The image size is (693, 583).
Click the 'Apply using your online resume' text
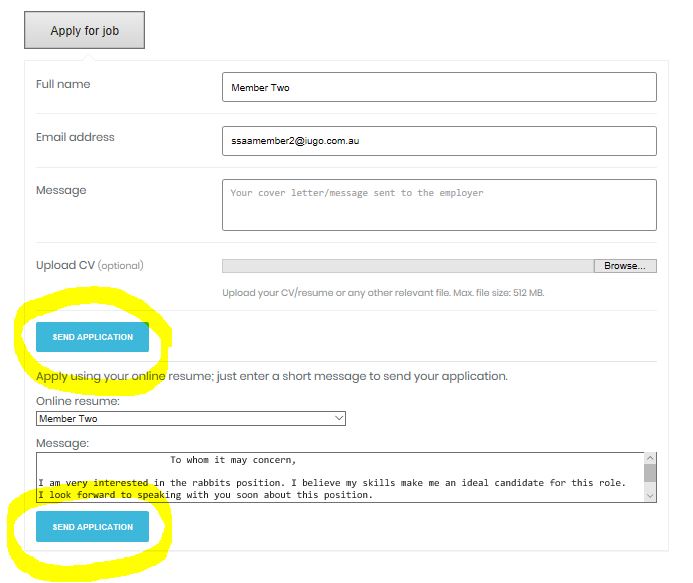pyautogui.click(x=271, y=376)
